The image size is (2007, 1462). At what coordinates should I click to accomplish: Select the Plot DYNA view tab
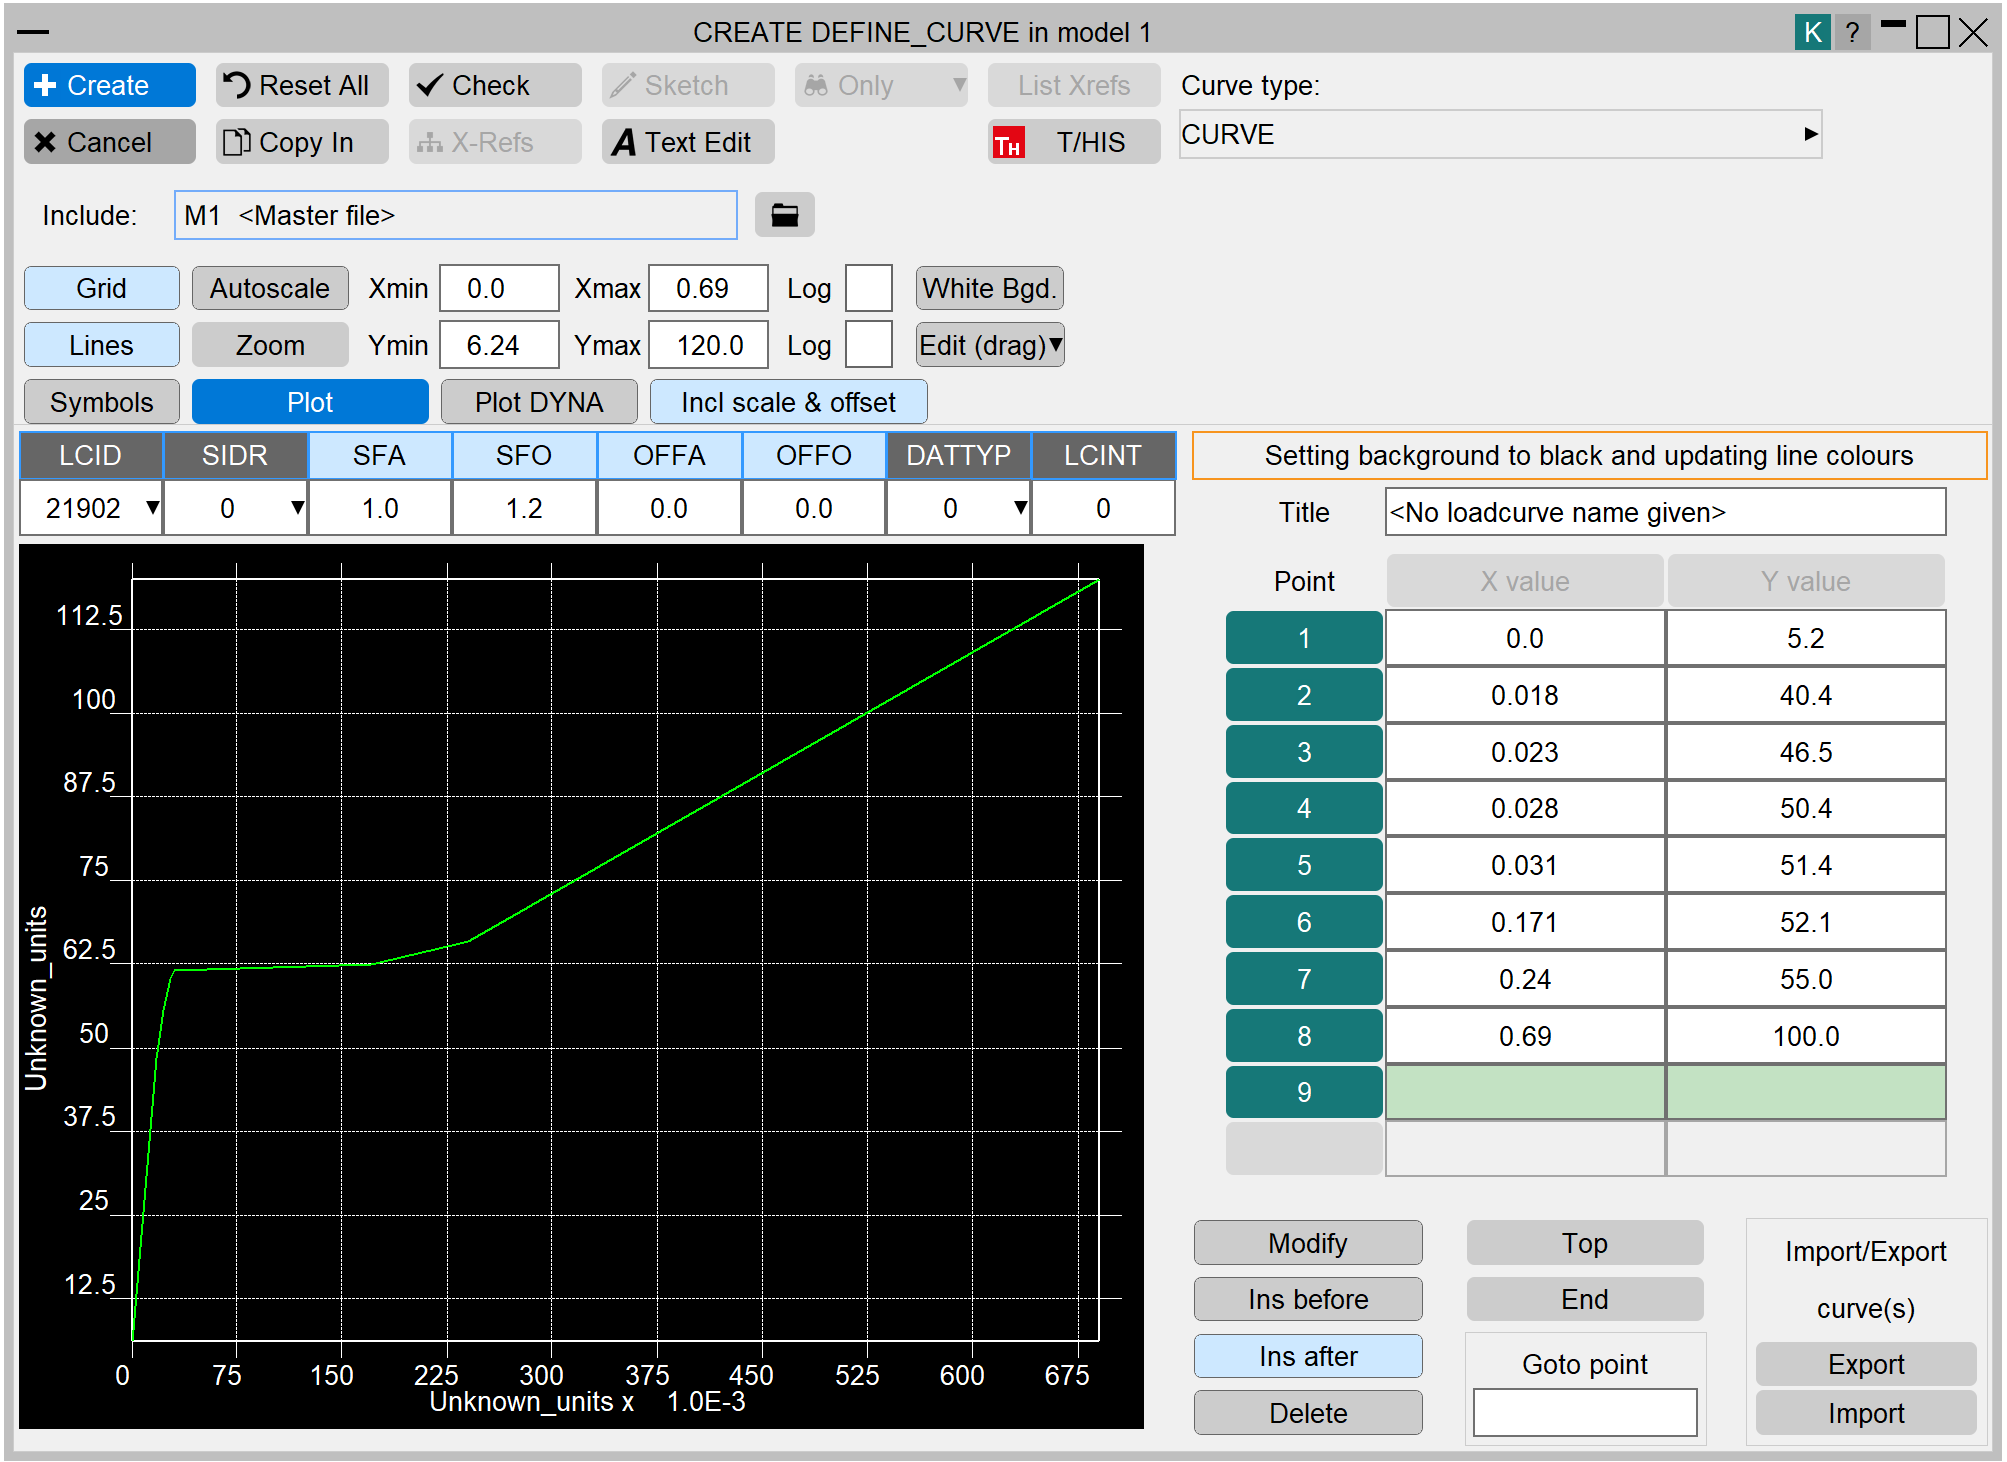(x=538, y=403)
